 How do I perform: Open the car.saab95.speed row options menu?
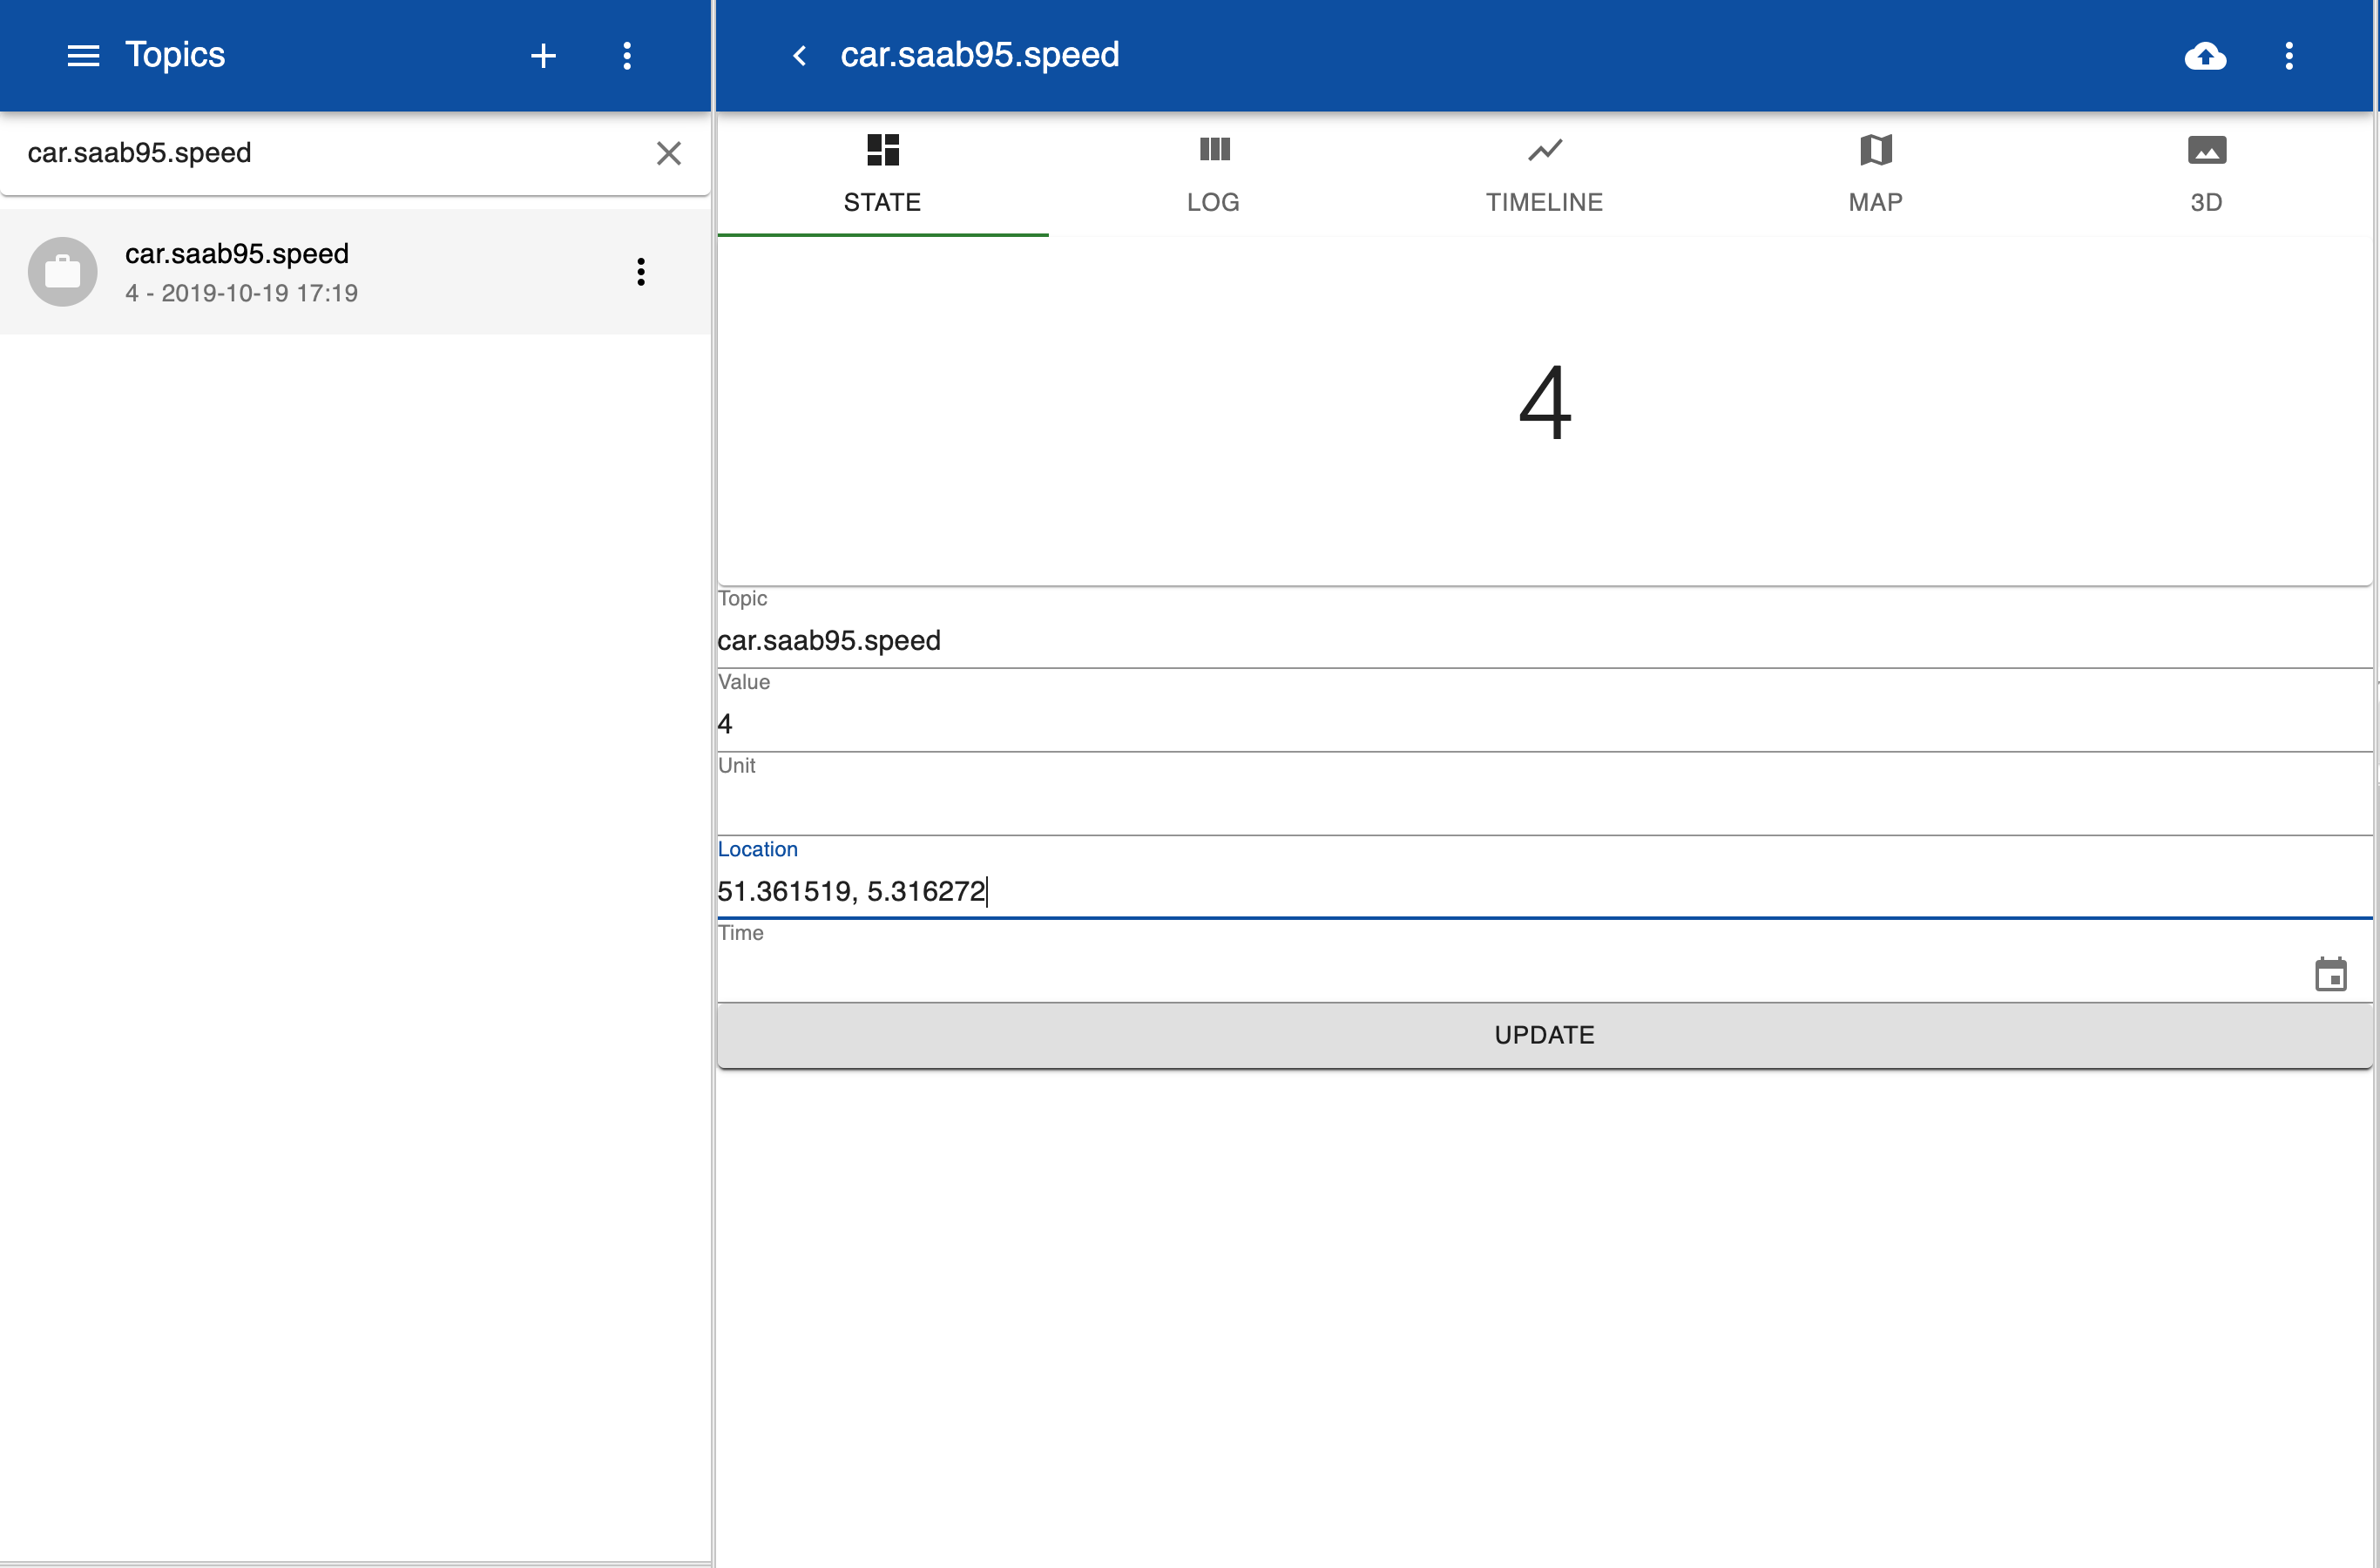click(641, 272)
